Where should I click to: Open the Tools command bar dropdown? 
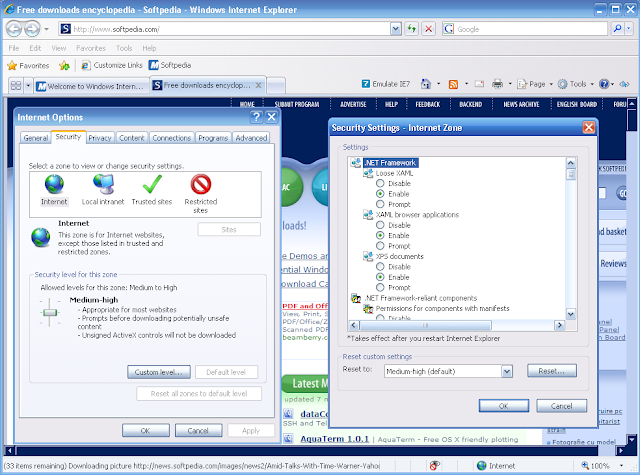tap(592, 84)
